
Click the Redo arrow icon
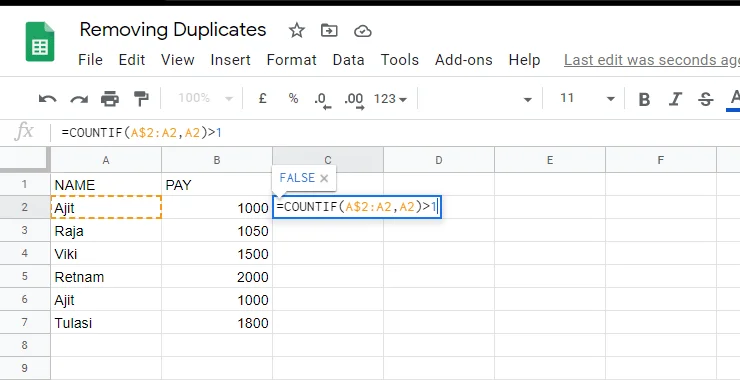[79, 99]
